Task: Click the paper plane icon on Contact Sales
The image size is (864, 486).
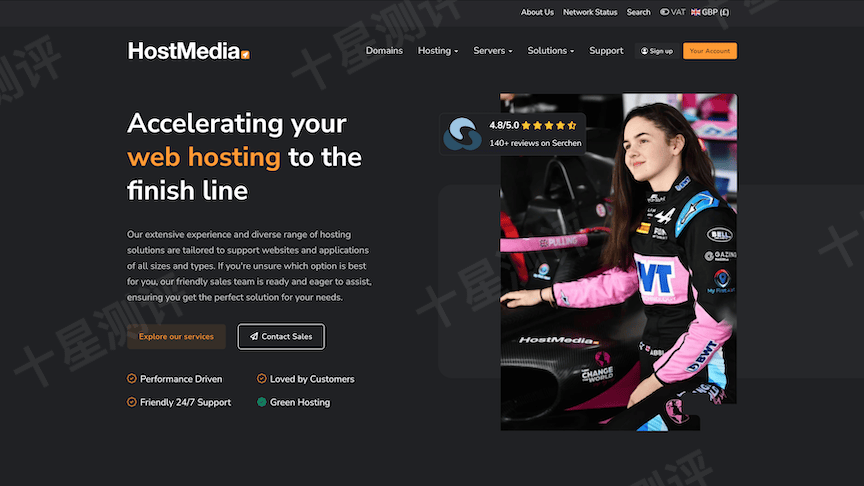Action: [x=254, y=337]
